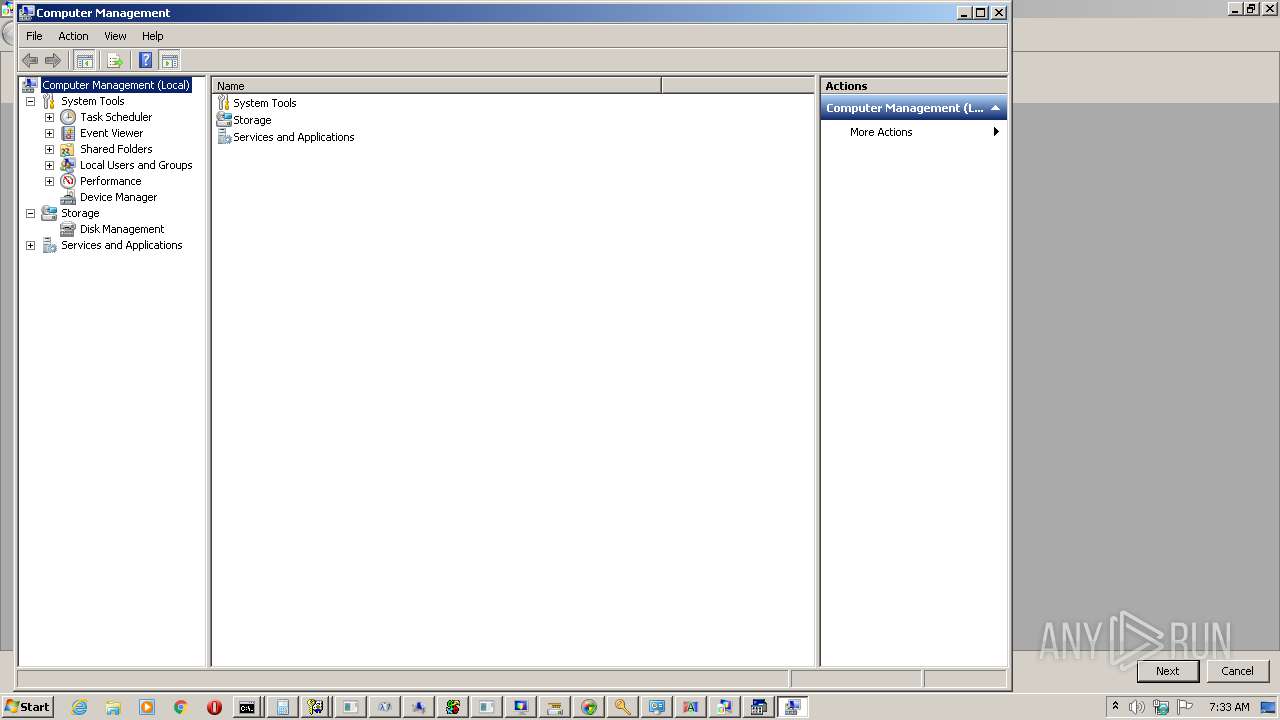
Task: Select Disk Management icon in tree
Action: 68,229
